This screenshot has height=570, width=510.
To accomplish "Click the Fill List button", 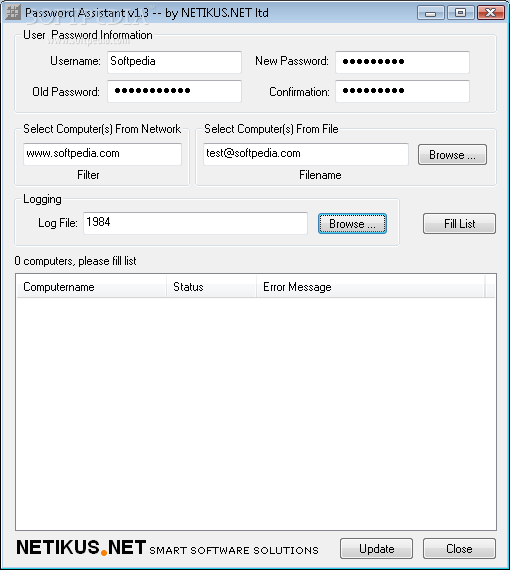I will click(459, 224).
